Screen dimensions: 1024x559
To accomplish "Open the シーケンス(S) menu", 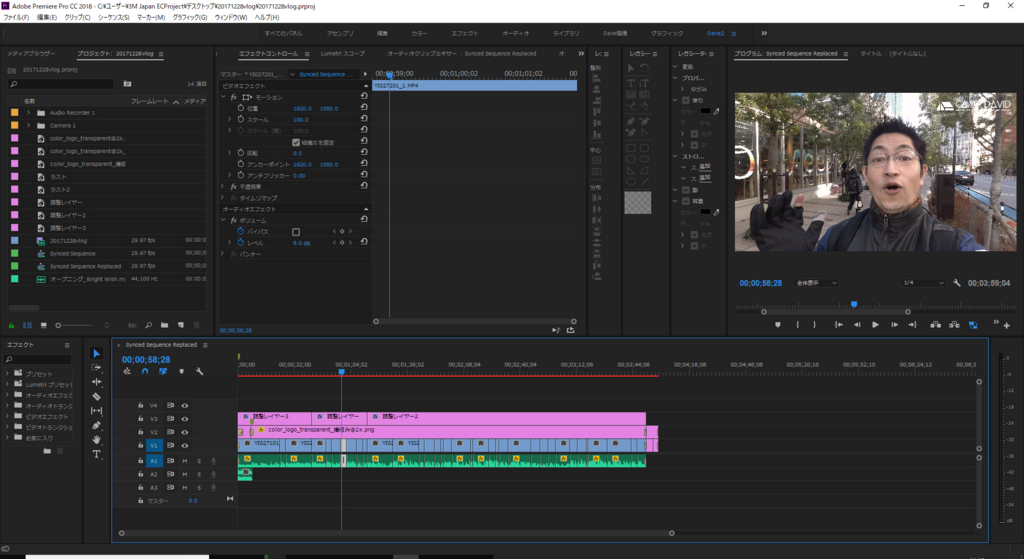I will (114, 17).
